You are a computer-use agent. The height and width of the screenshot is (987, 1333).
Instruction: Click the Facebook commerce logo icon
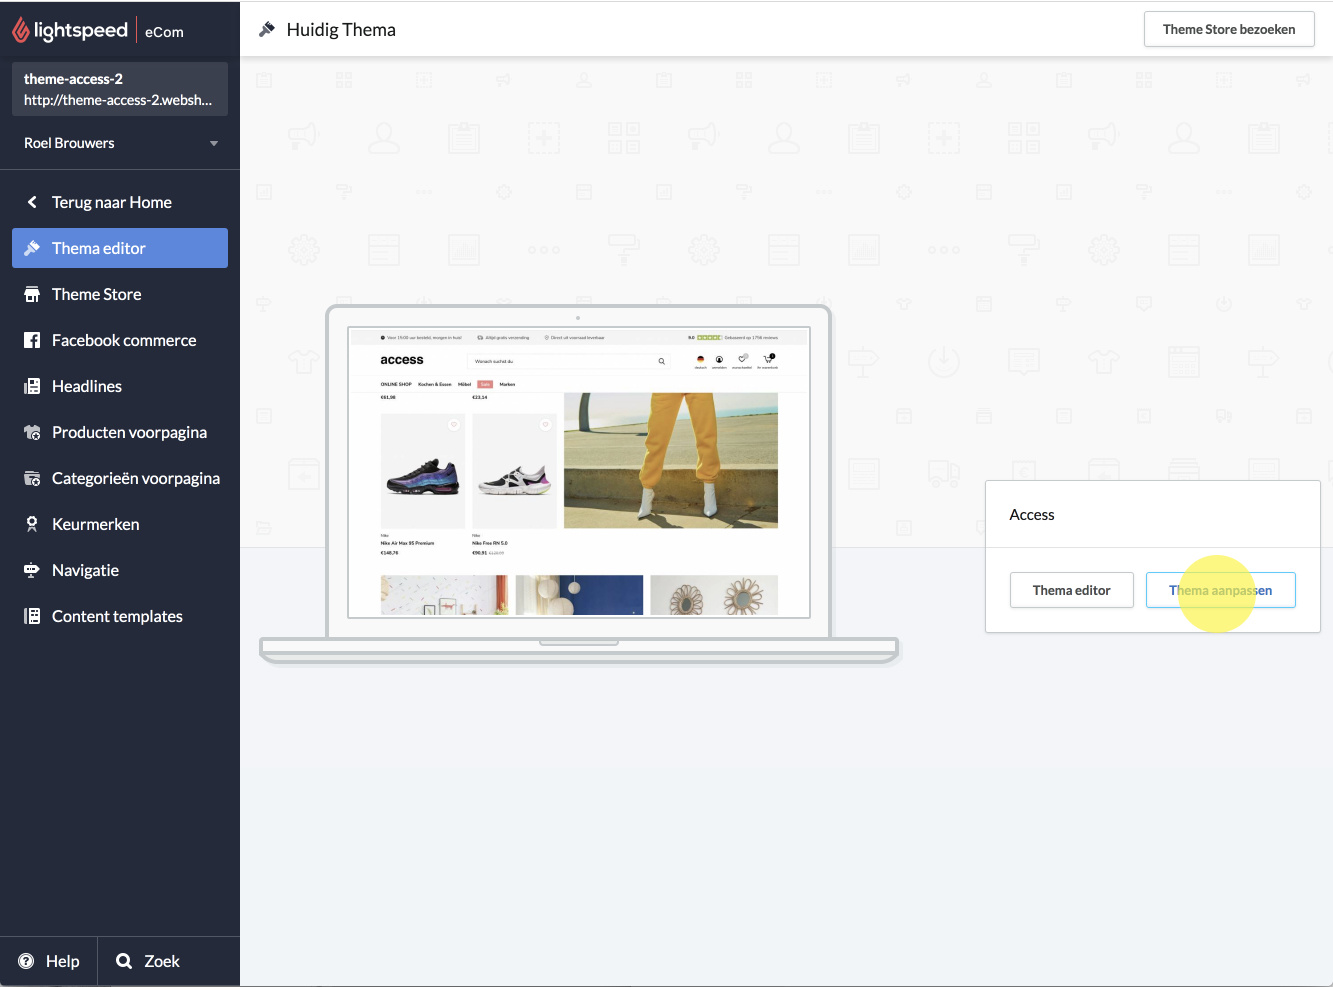pos(32,340)
